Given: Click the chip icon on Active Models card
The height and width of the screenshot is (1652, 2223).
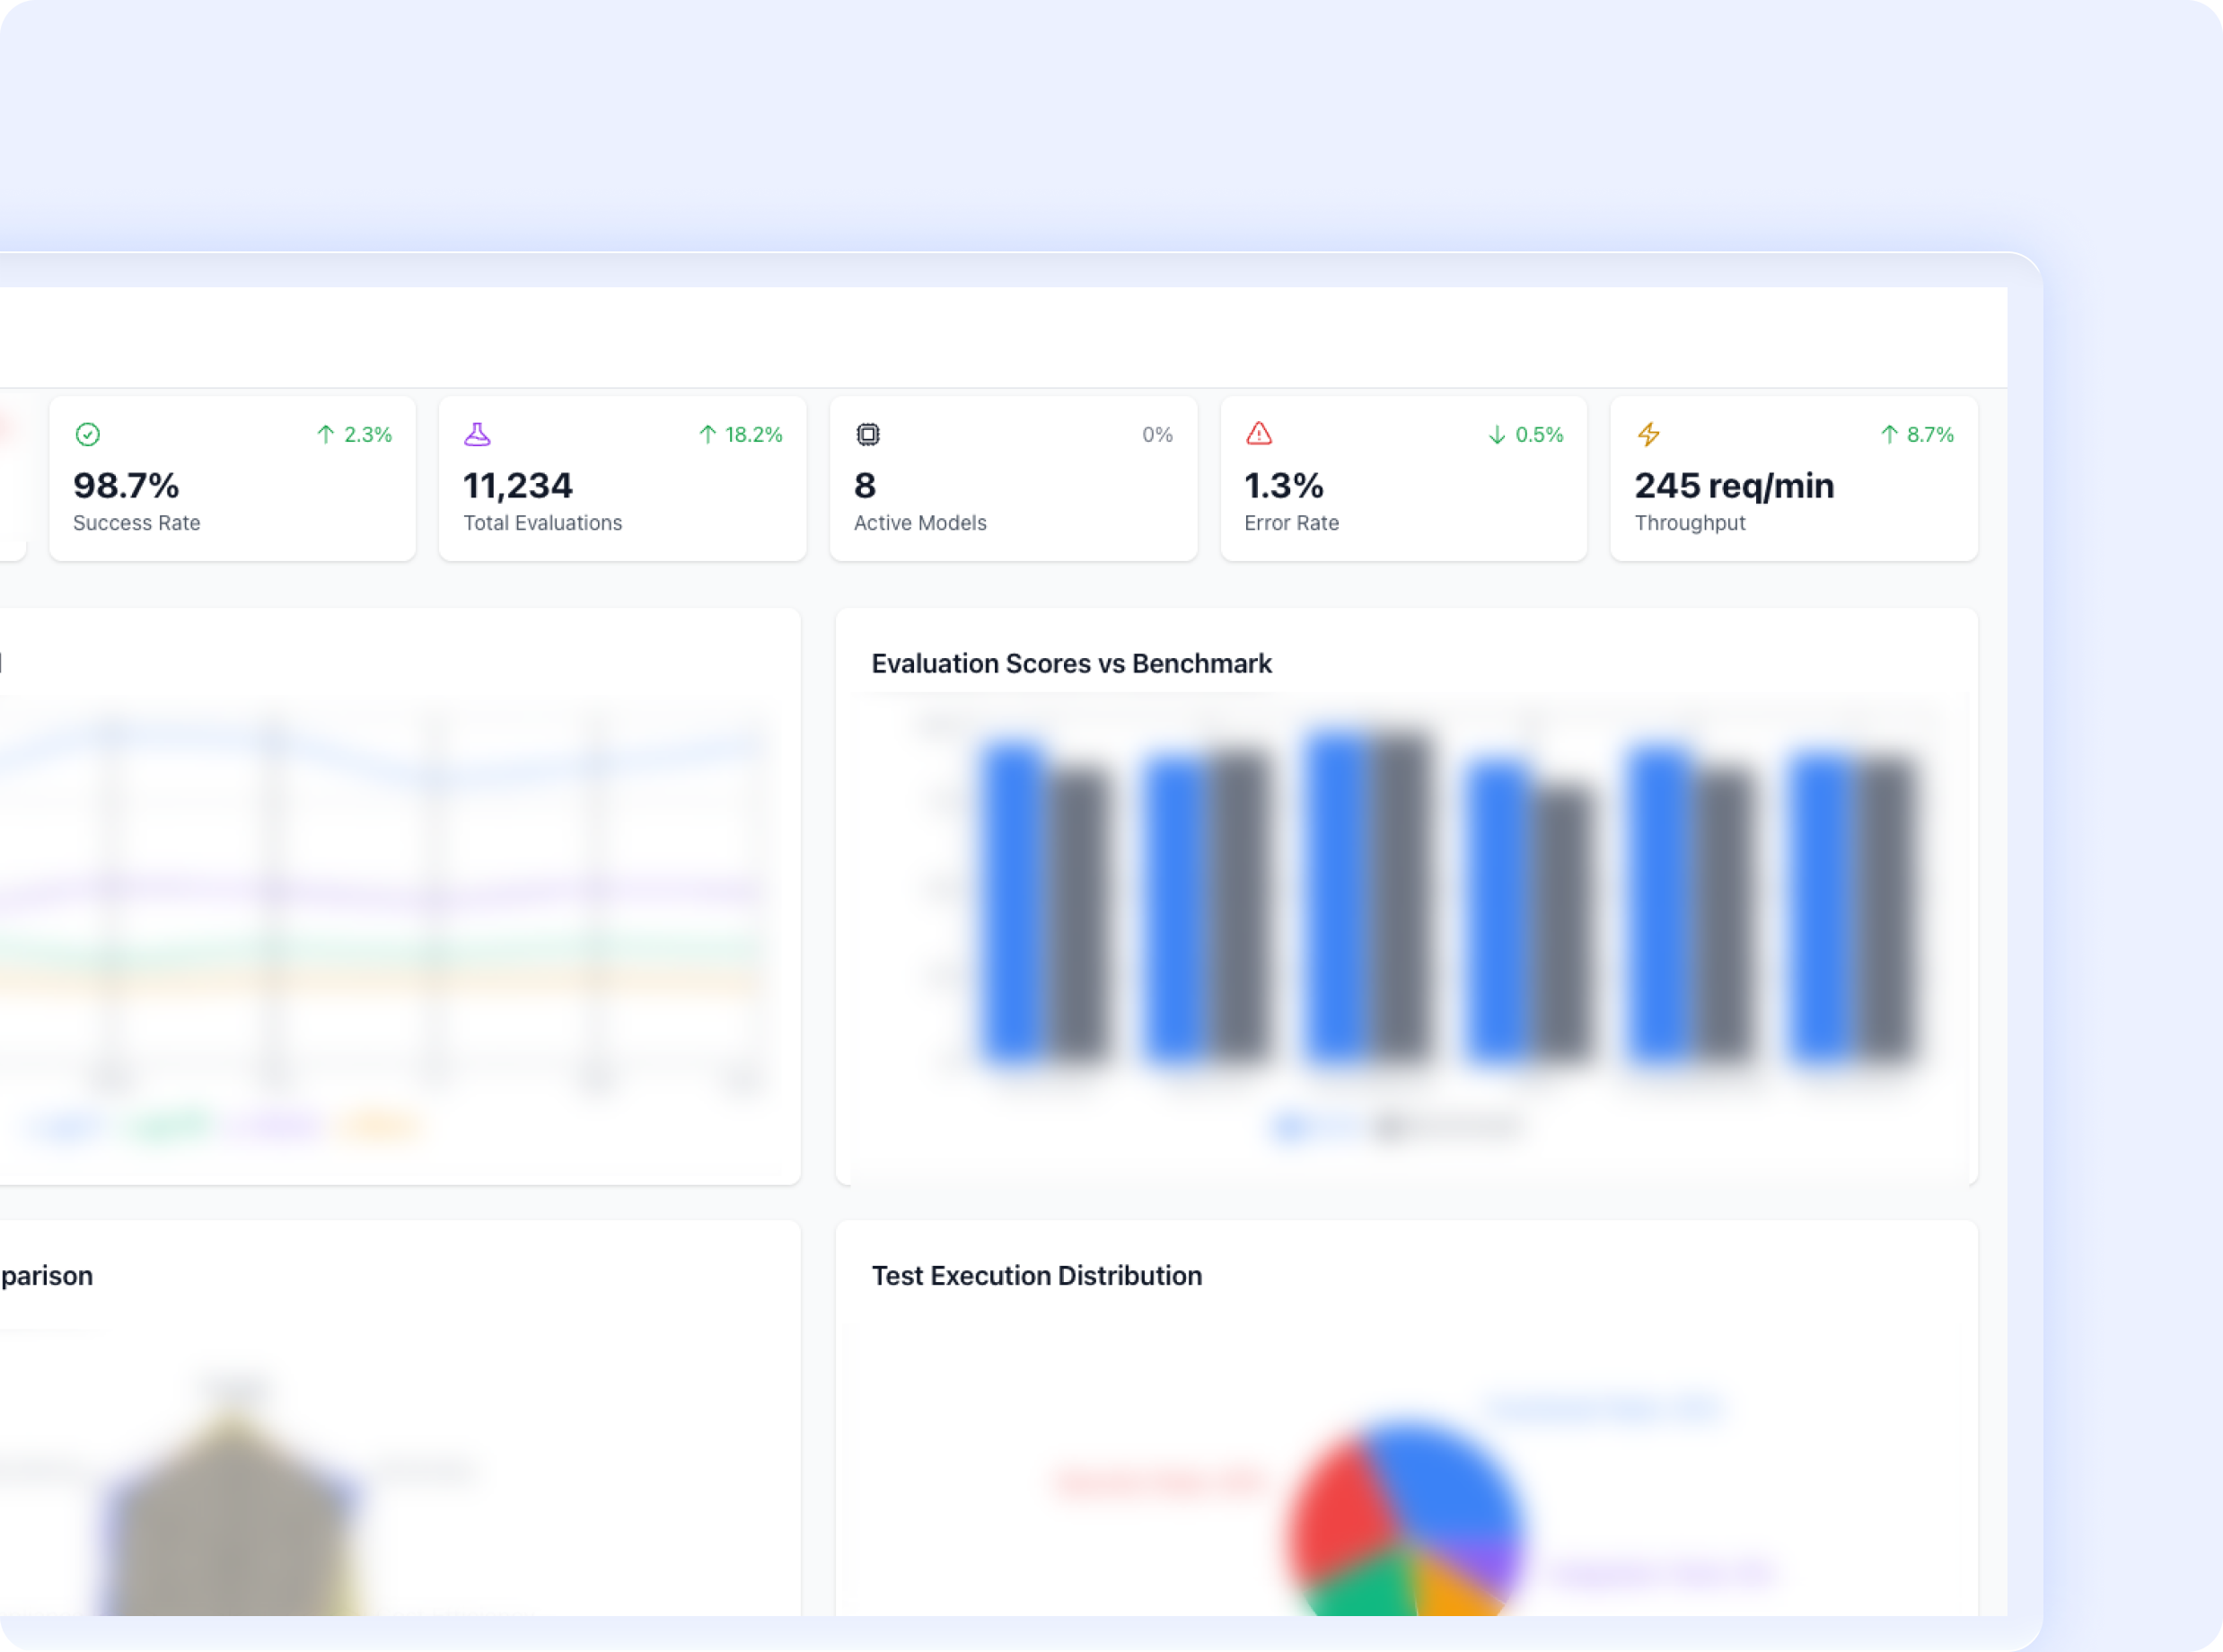Looking at the screenshot, I should (867, 434).
